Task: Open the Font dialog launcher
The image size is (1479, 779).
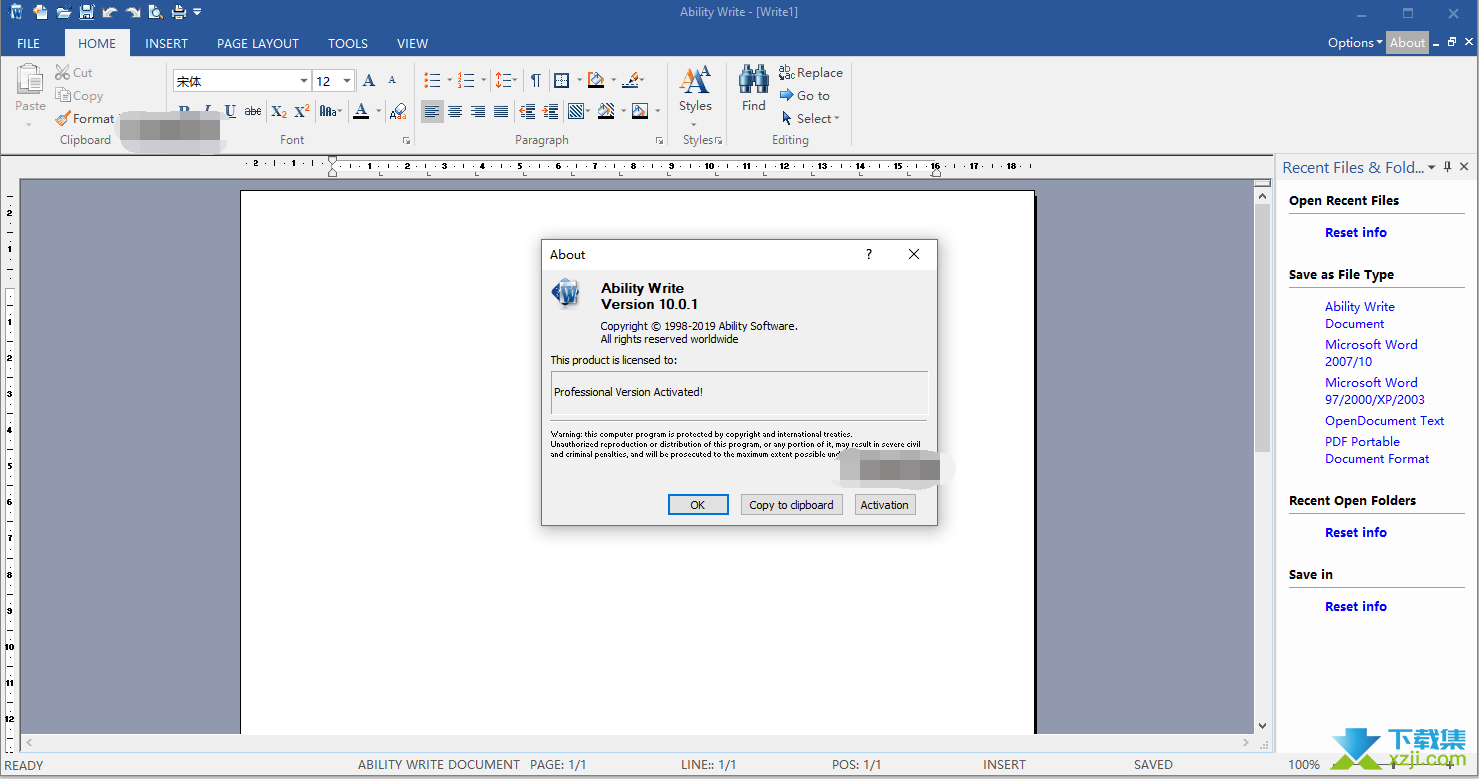Action: [x=406, y=141]
